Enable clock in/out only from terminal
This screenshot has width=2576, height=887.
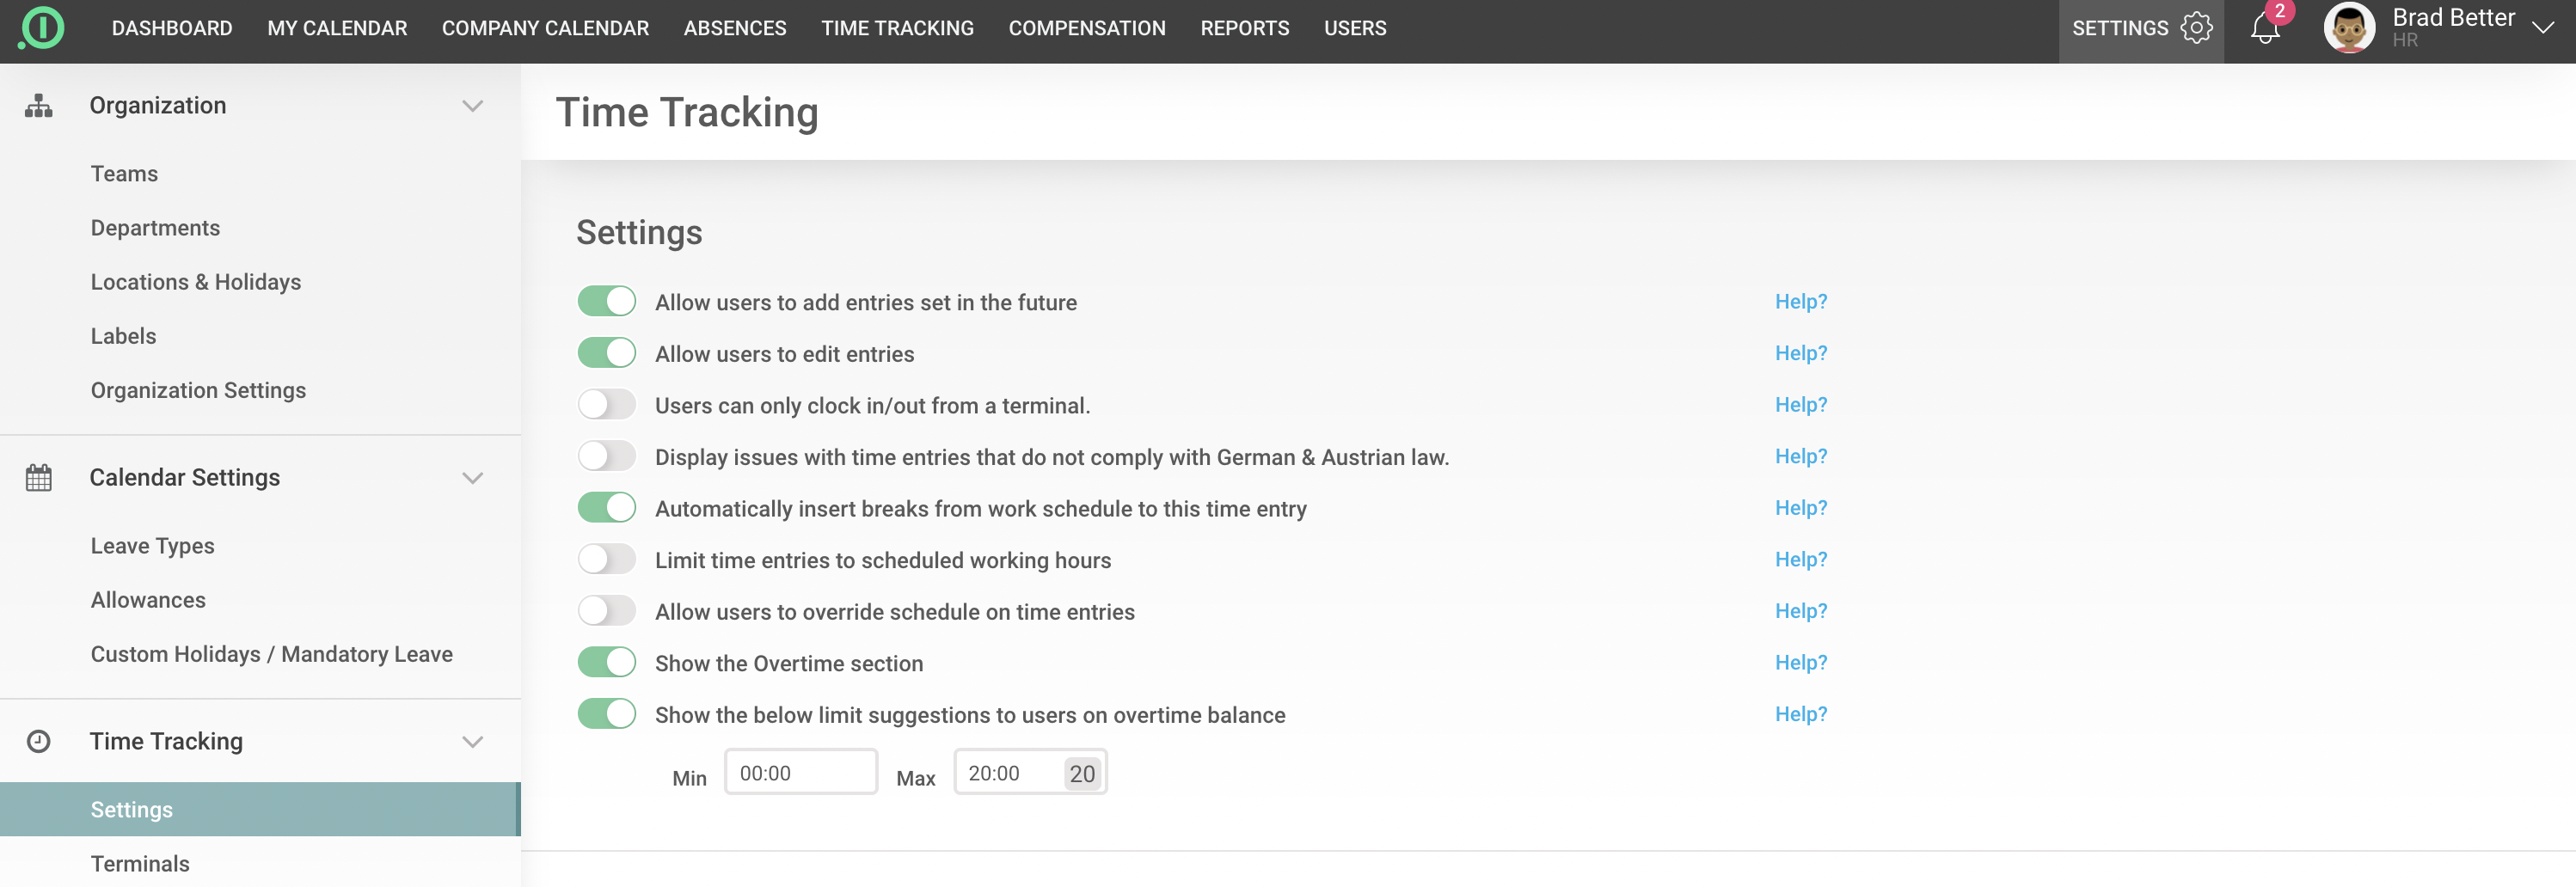click(x=607, y=405)
